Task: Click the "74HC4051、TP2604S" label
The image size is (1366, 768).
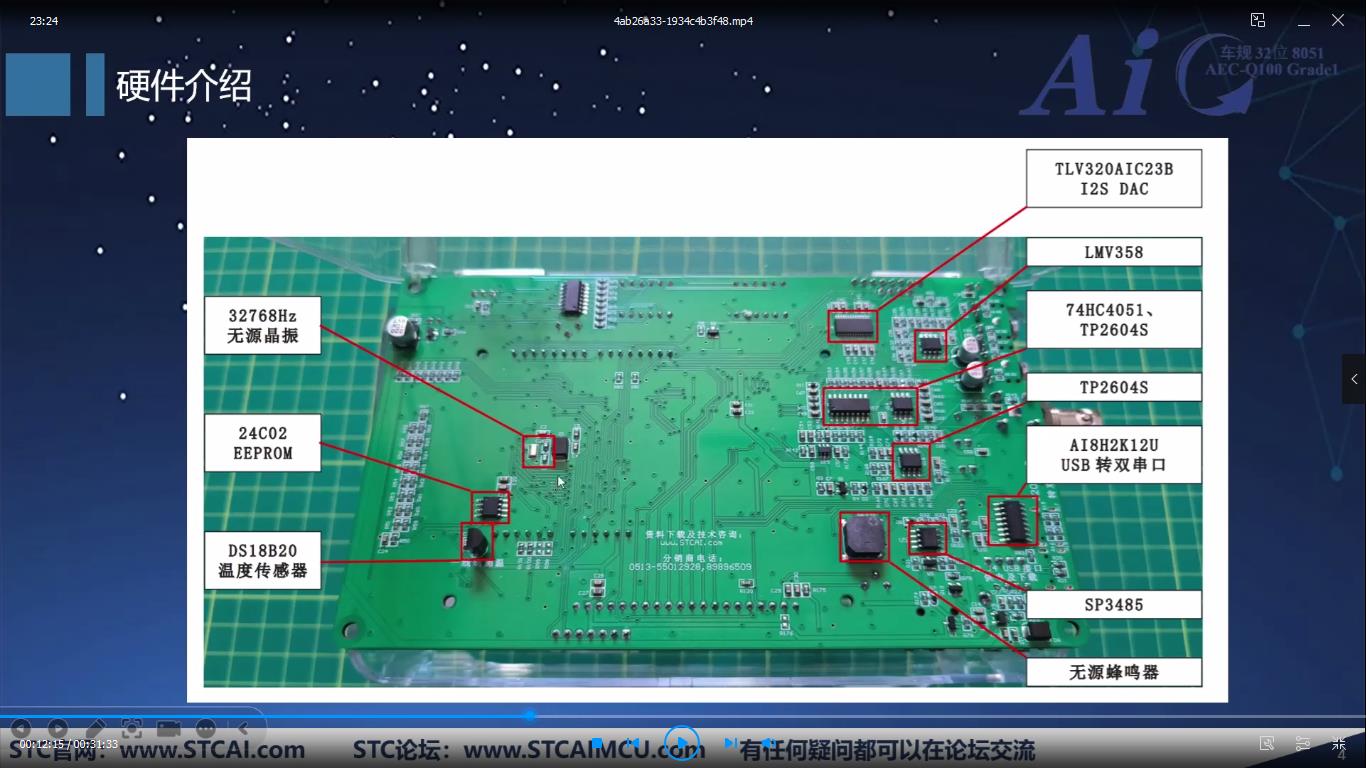Action: coord(1114,320)
